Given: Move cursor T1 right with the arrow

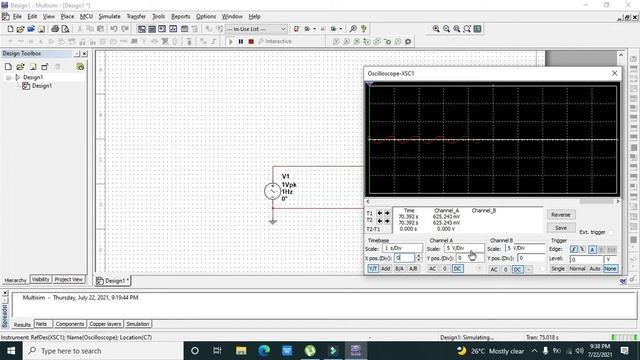Looking at the screenshot, I should [387, 213].
